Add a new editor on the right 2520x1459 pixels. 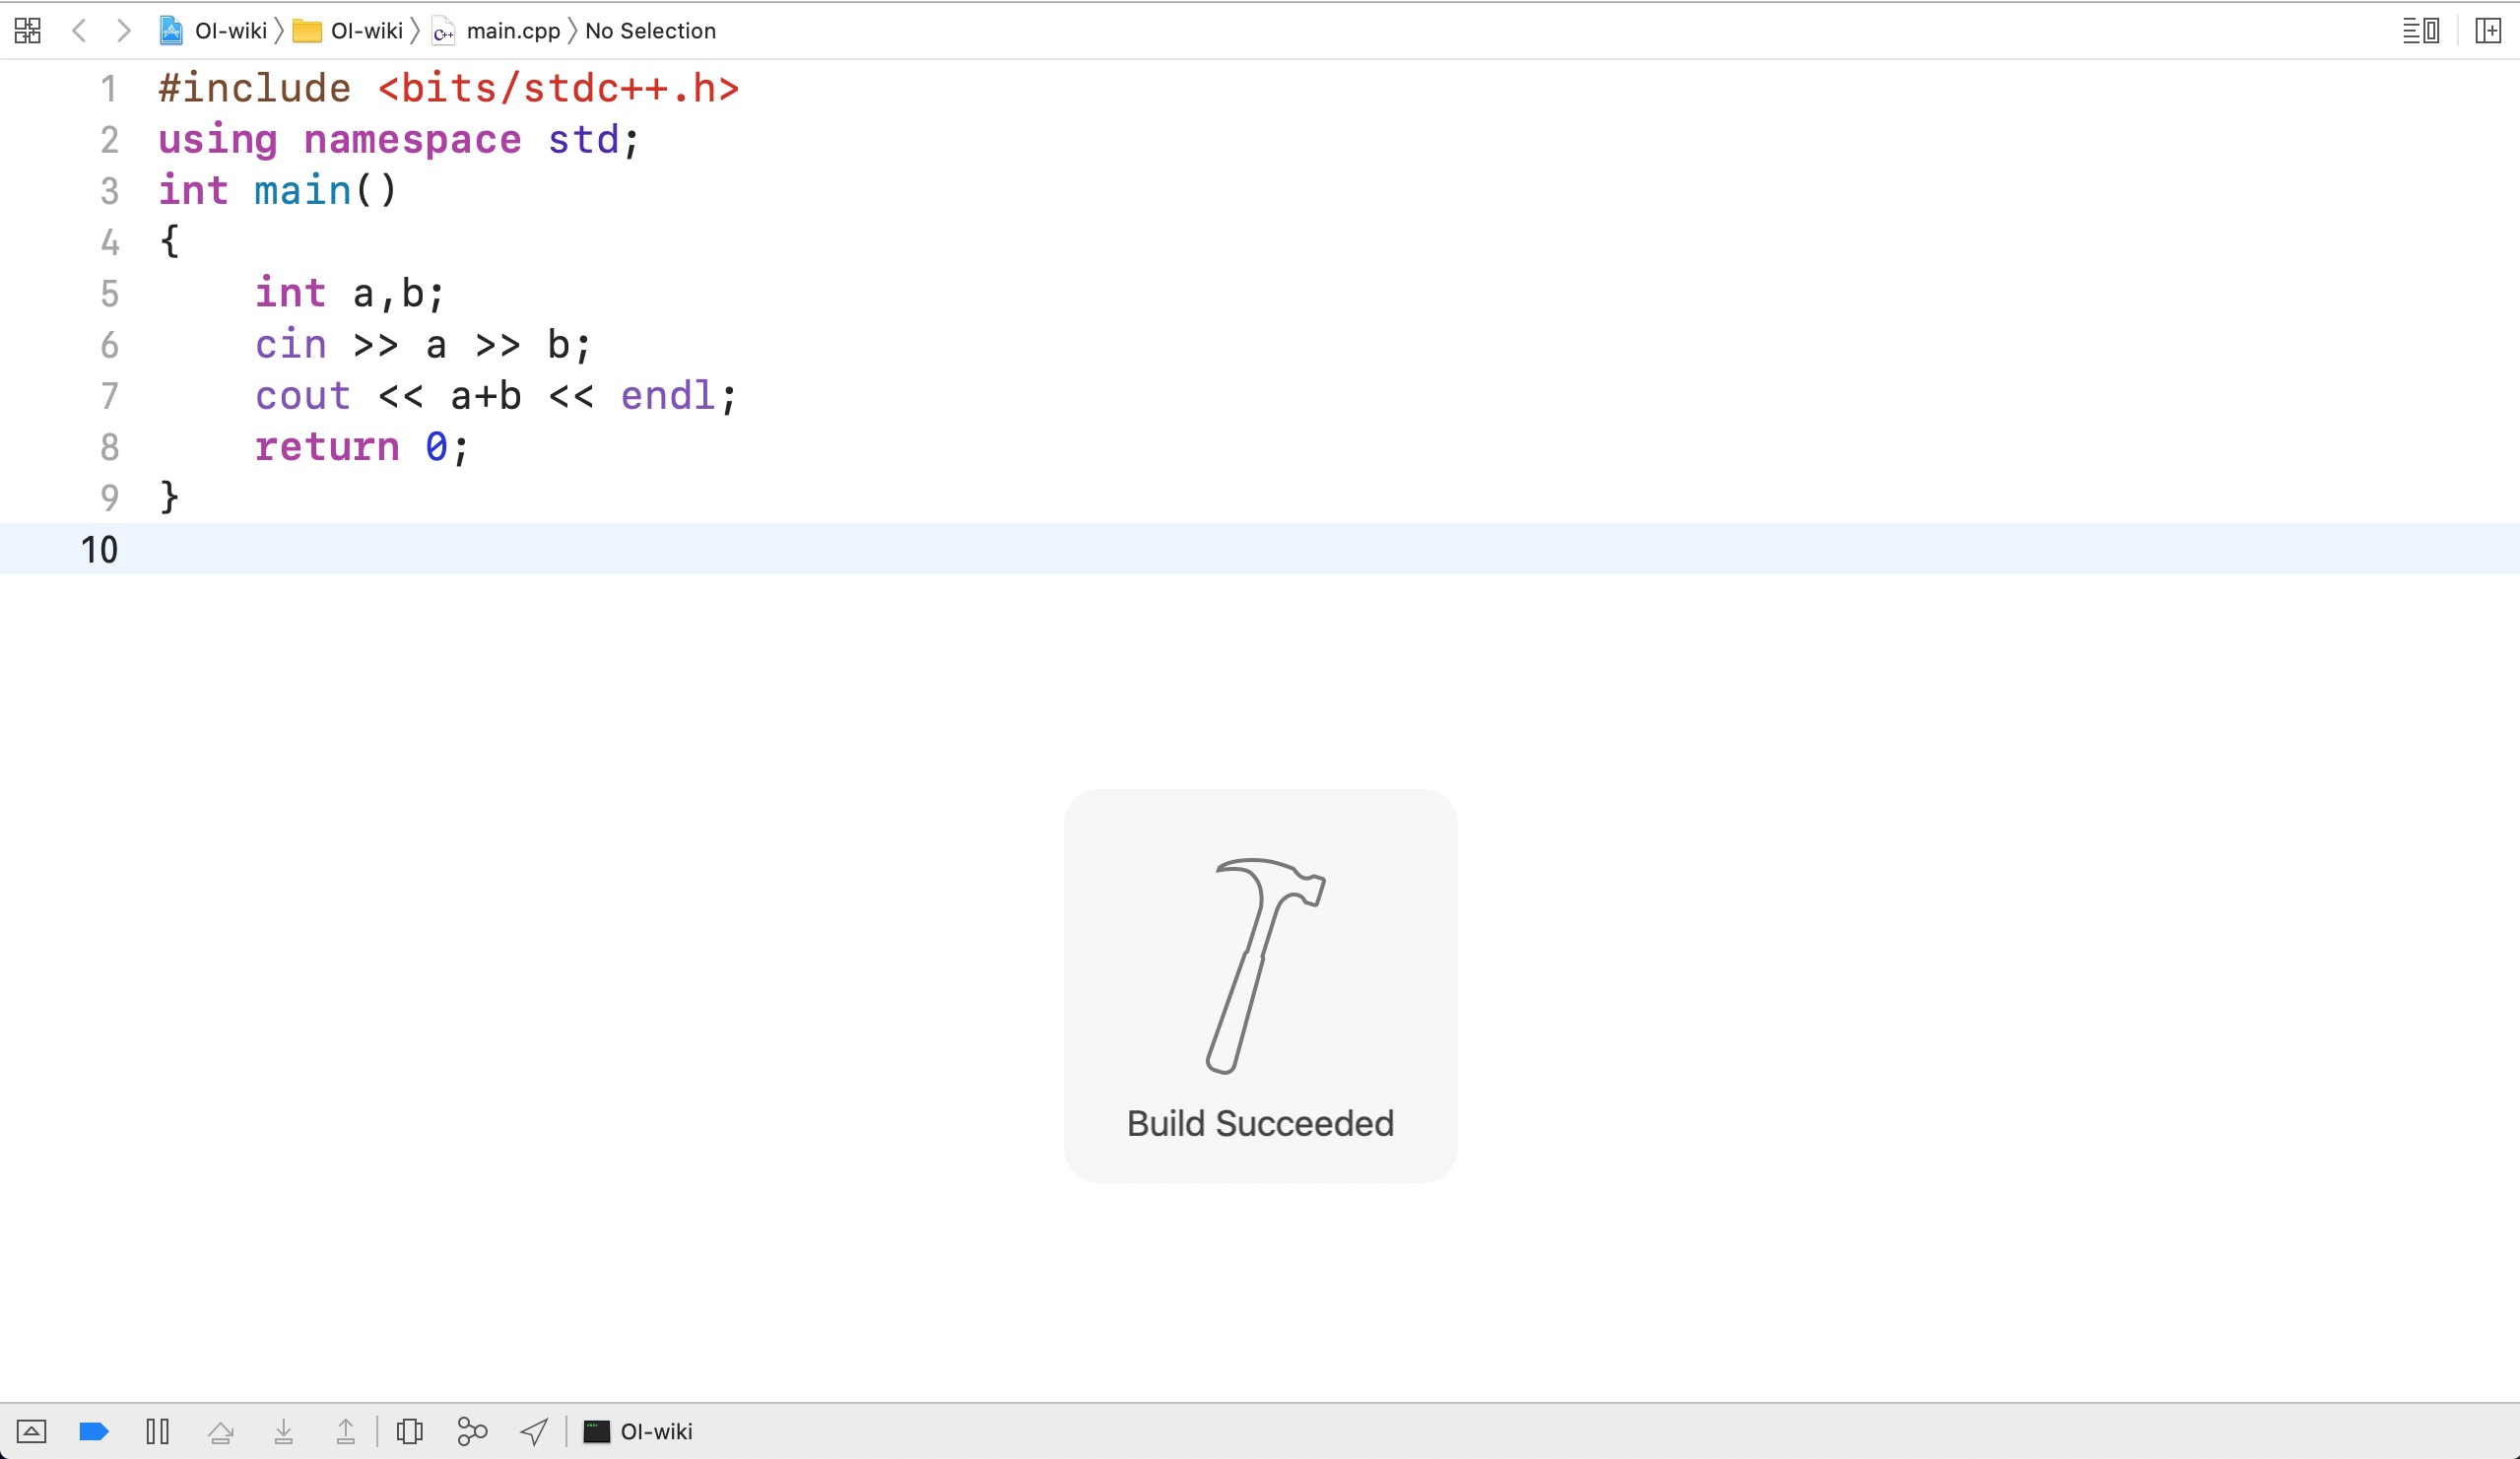click(x=2488, y=31)
